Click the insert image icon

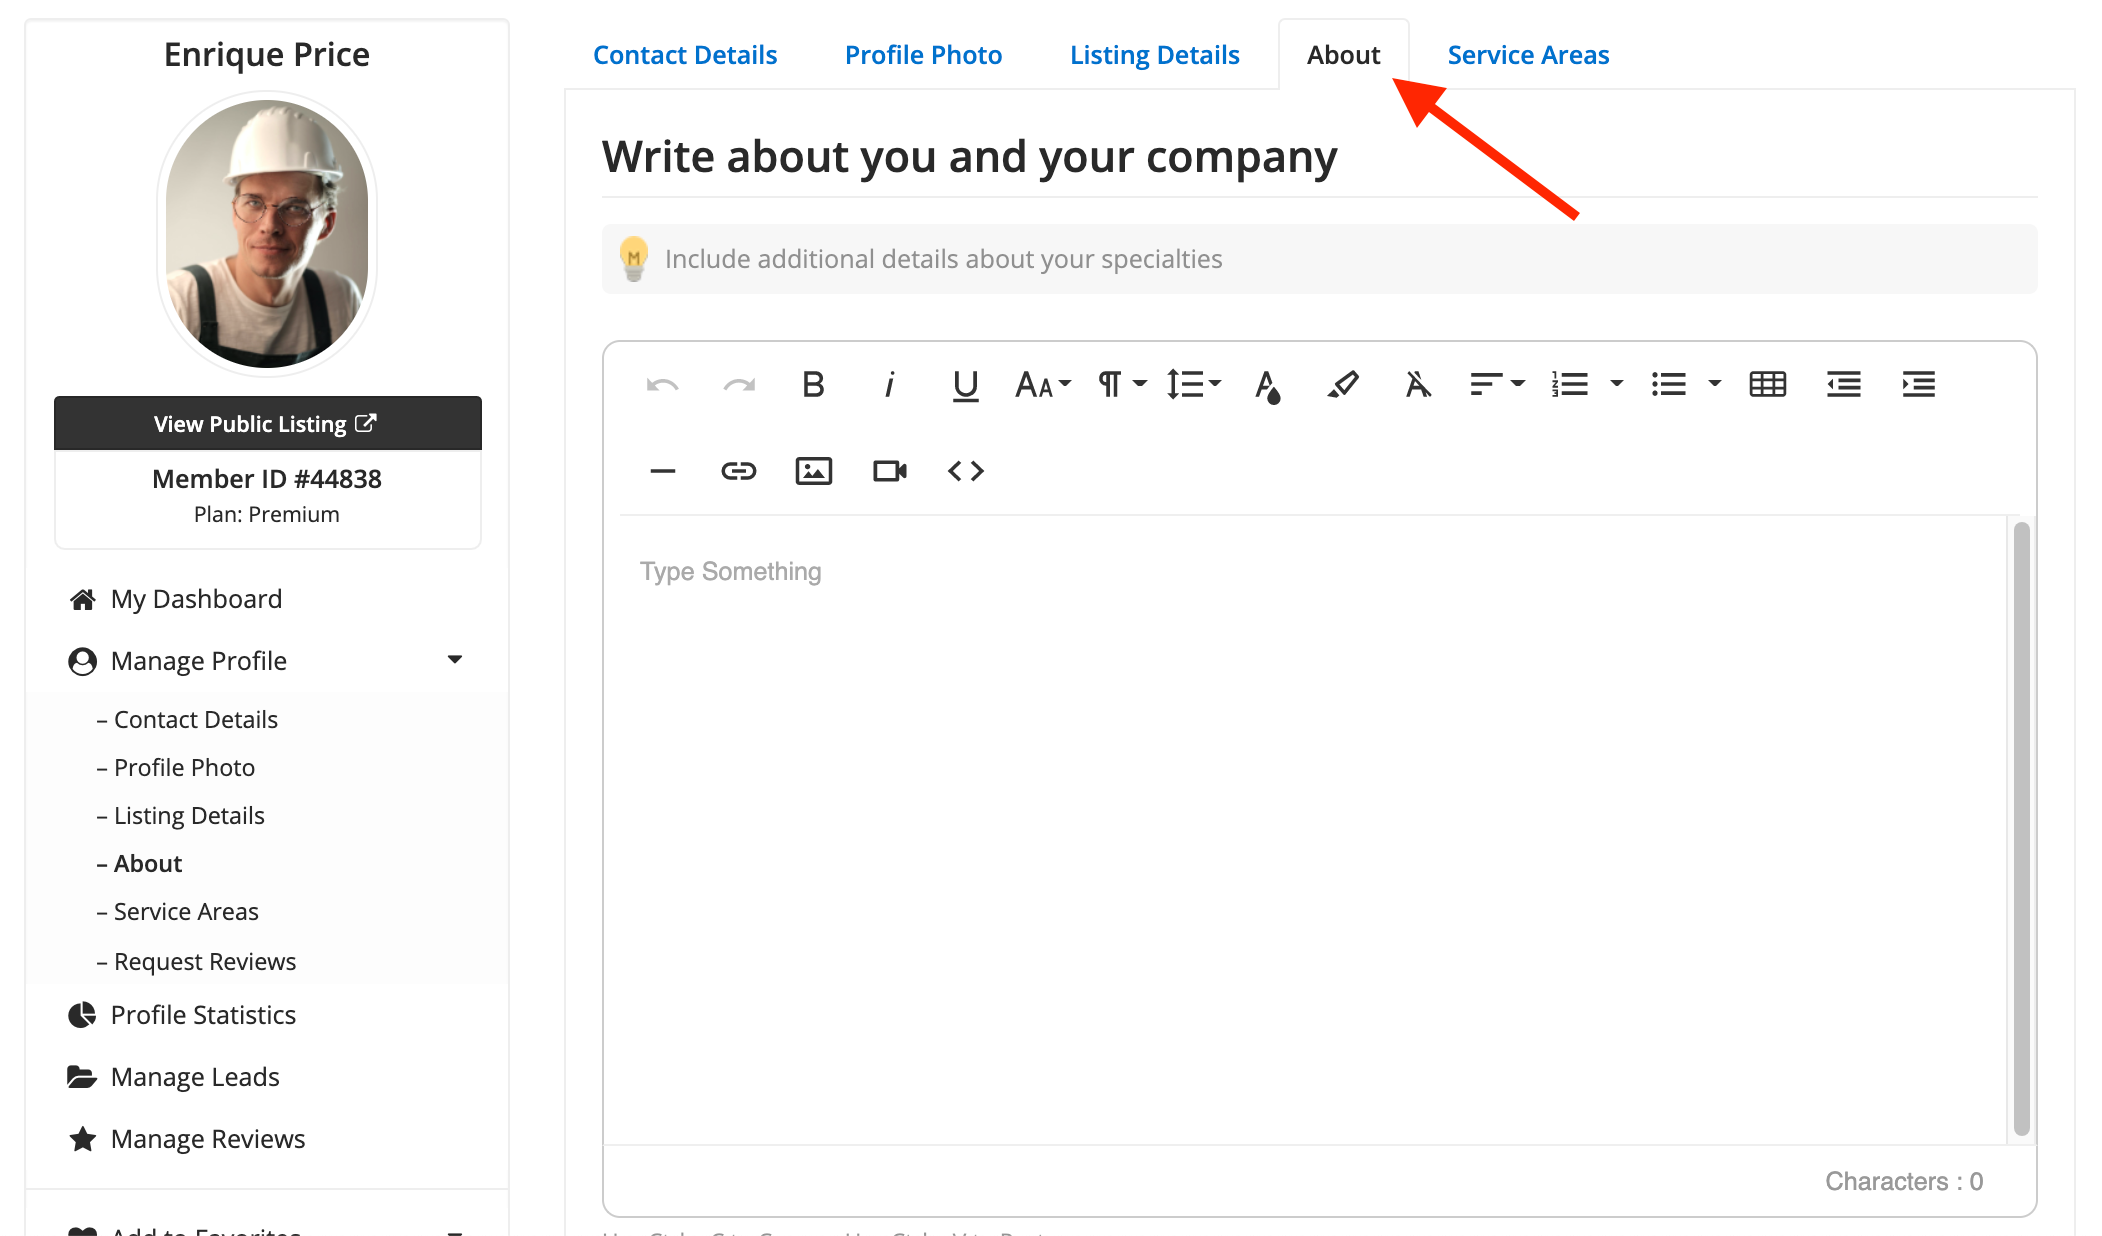tap(813, 471)
